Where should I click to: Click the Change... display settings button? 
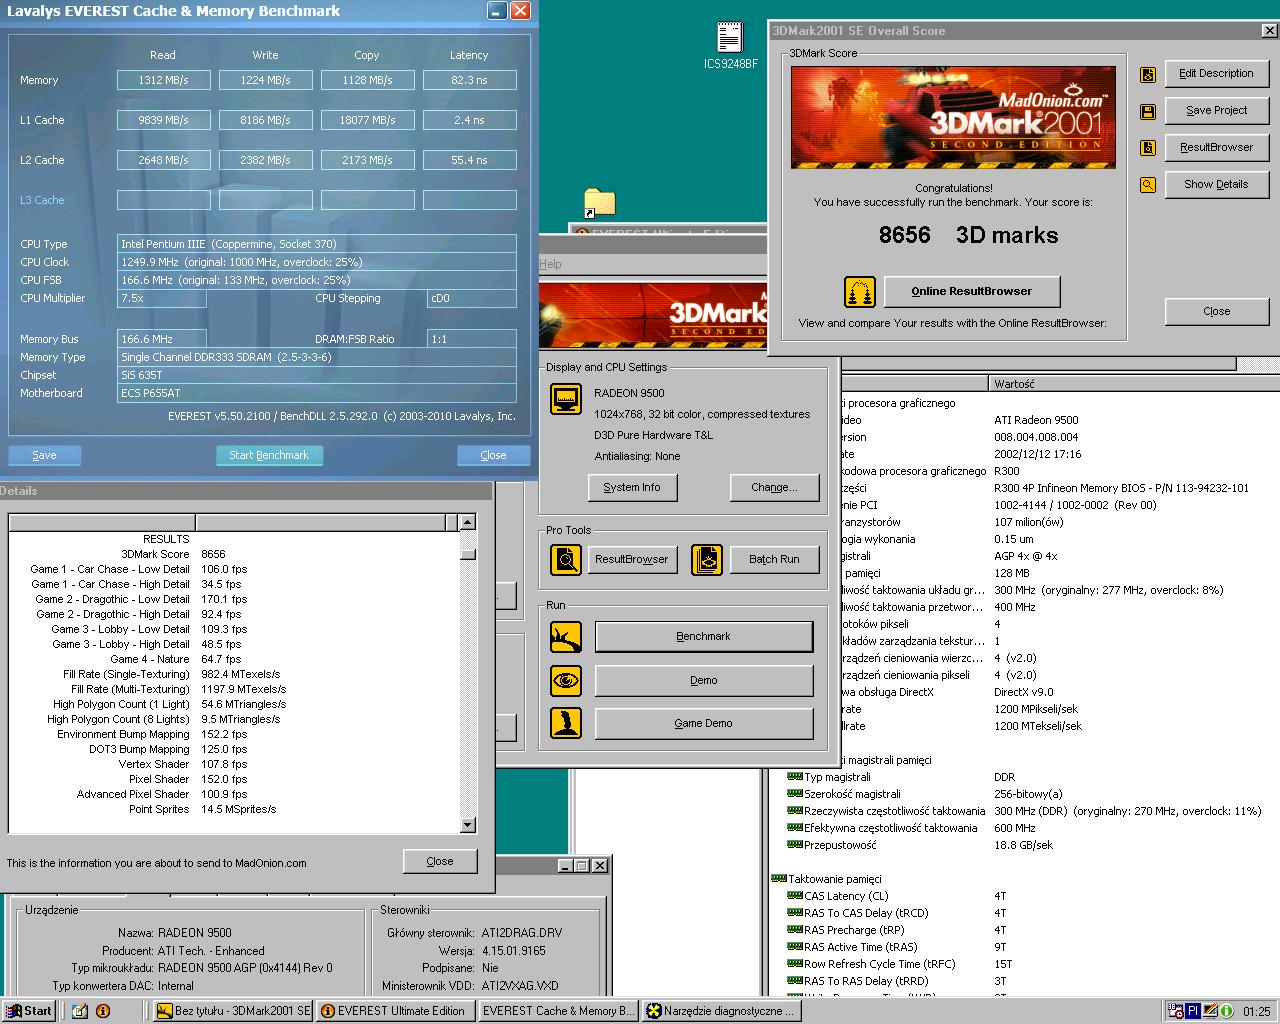click(x=774, y=488)
